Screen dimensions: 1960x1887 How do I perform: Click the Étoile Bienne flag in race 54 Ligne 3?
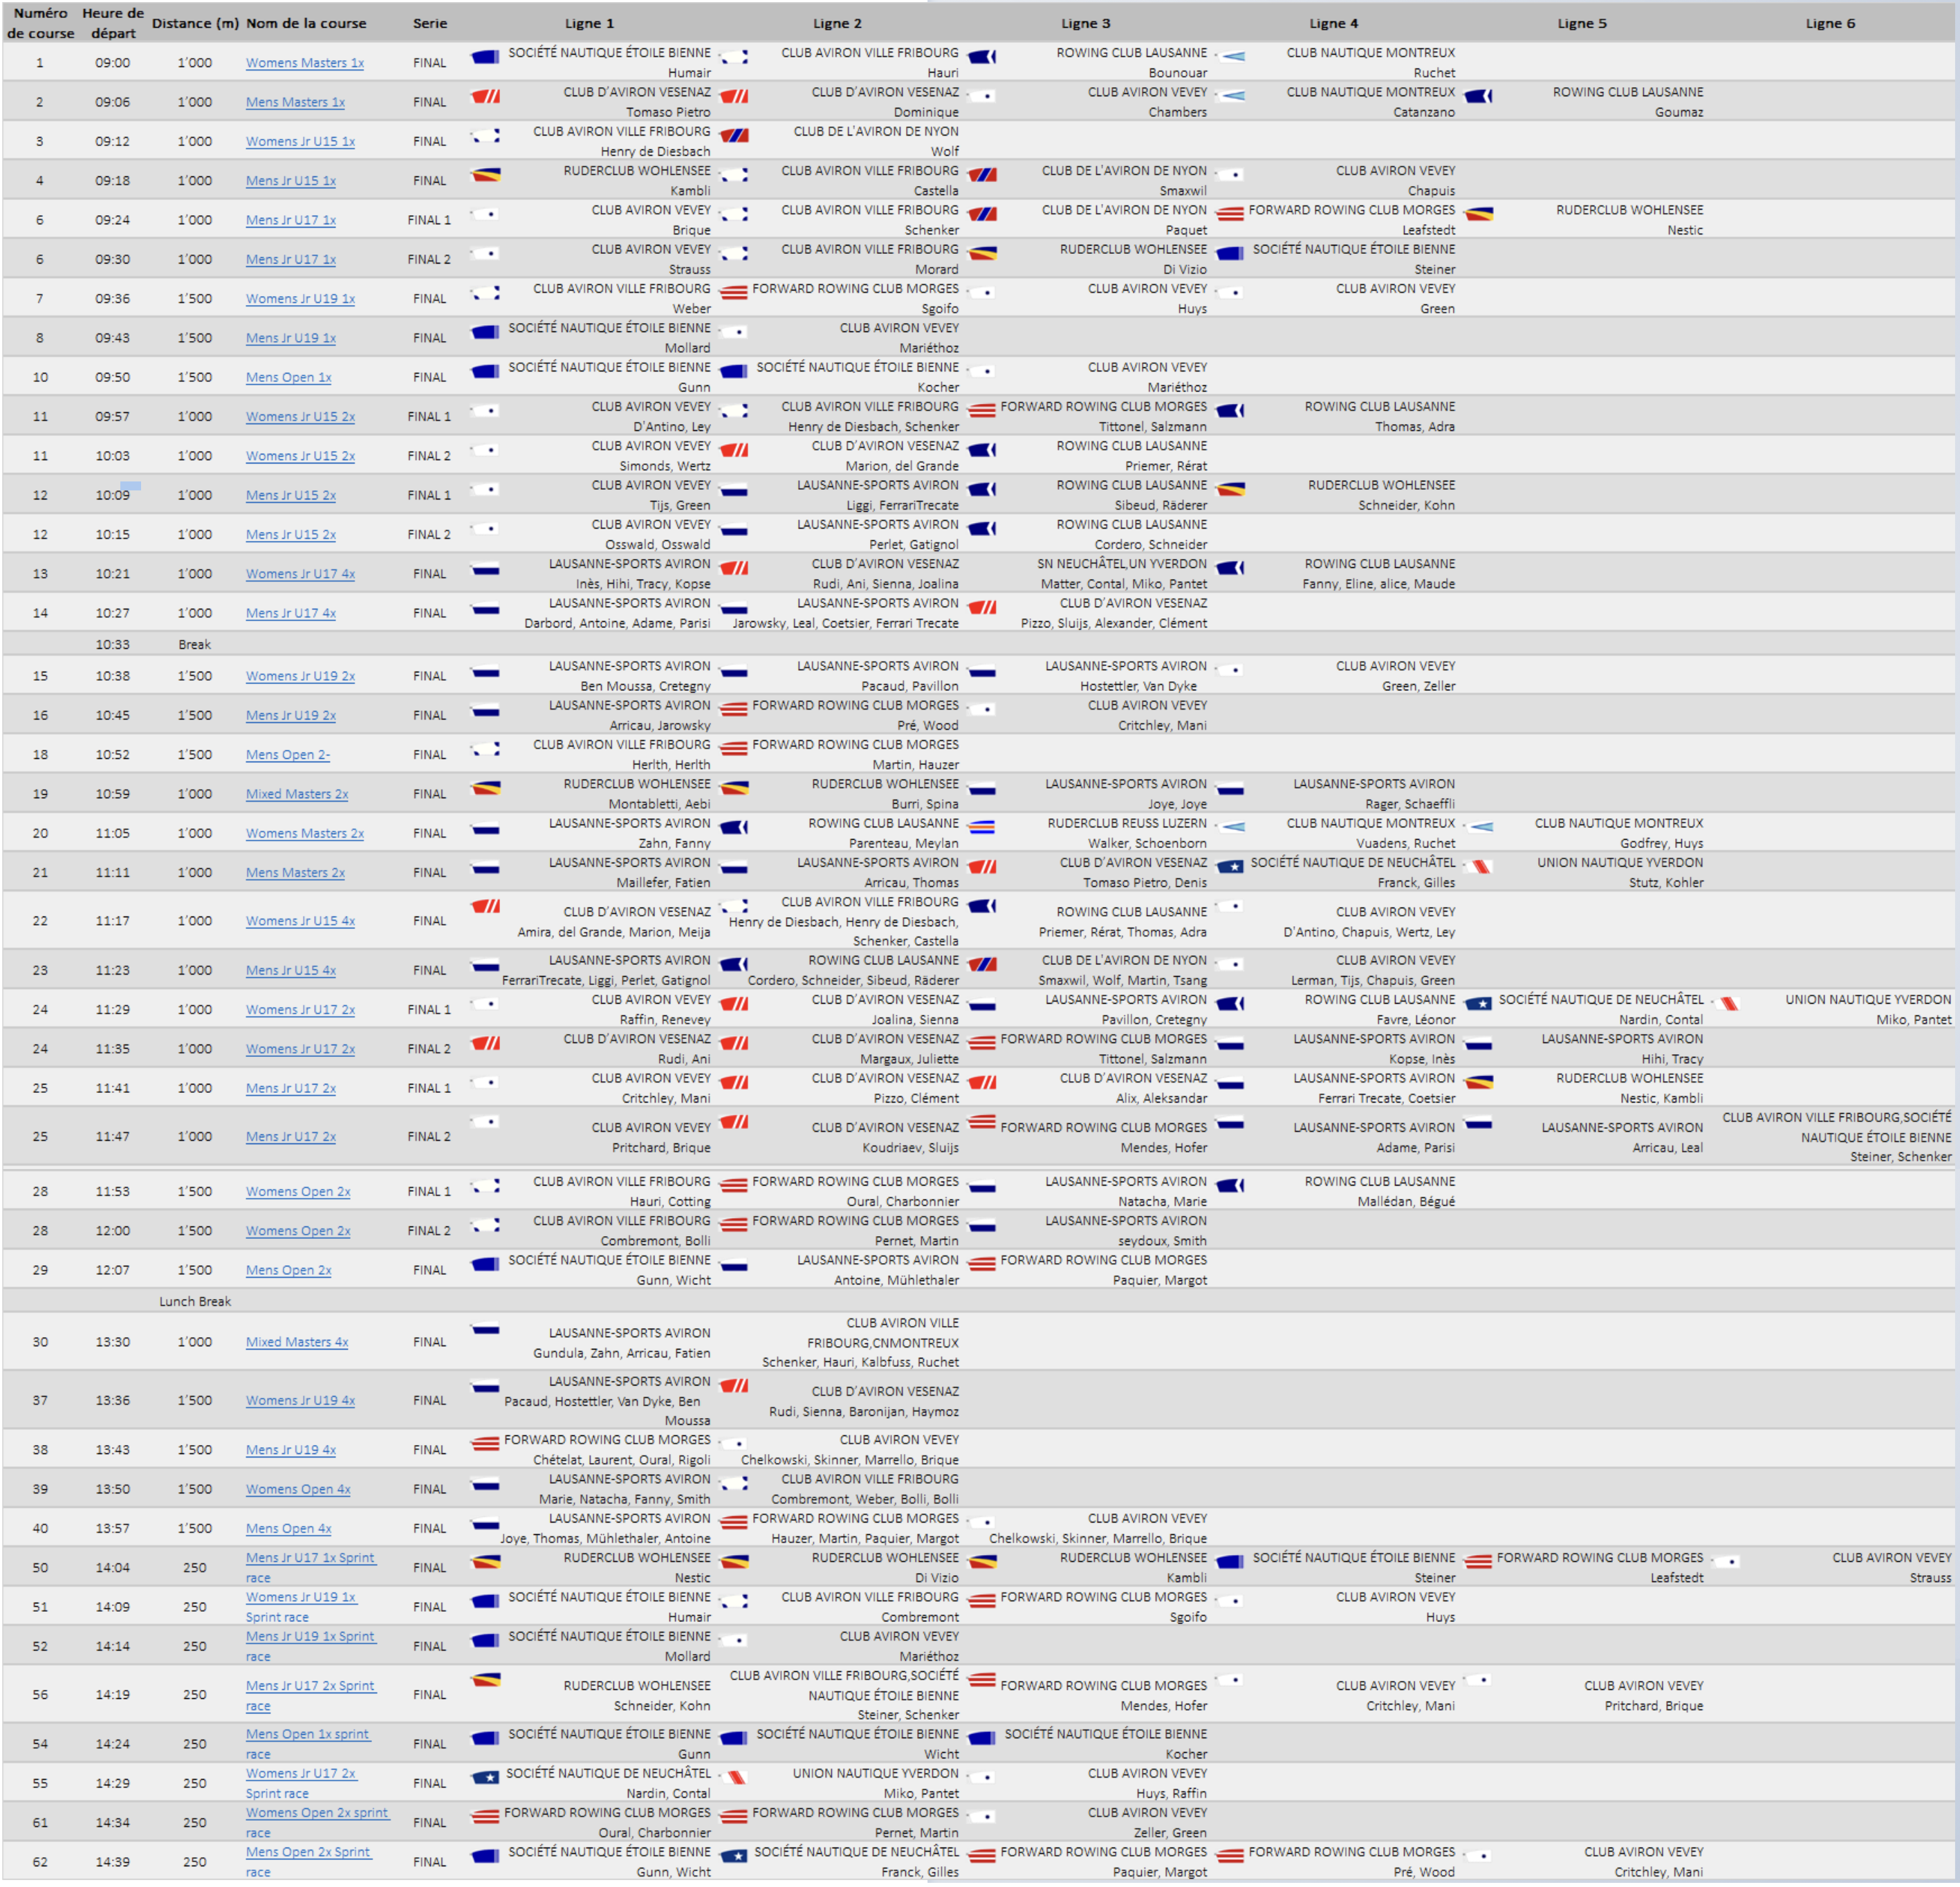pos(981,1739)
